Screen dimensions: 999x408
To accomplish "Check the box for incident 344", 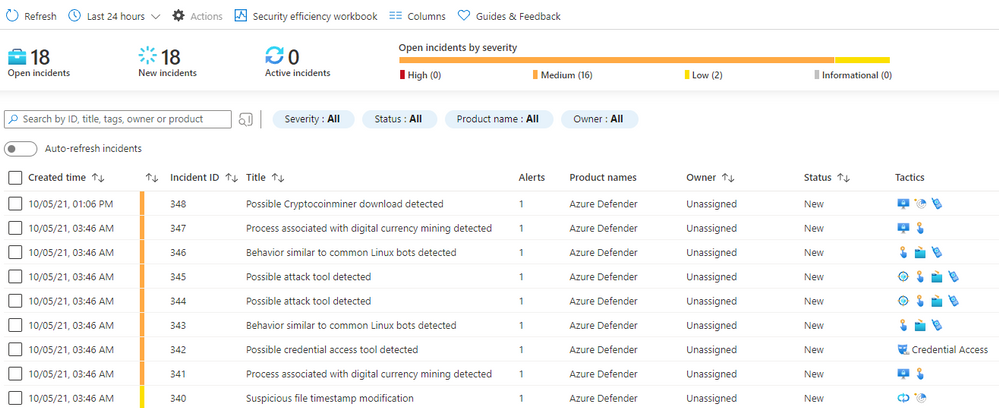I will 15,301.
